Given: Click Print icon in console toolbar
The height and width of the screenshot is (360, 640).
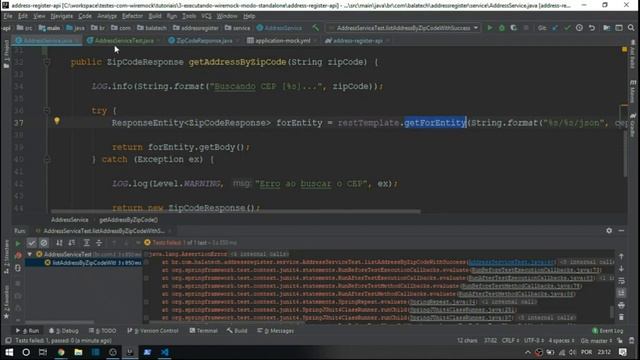Looking at the screenshot, I should coord(621,305).
